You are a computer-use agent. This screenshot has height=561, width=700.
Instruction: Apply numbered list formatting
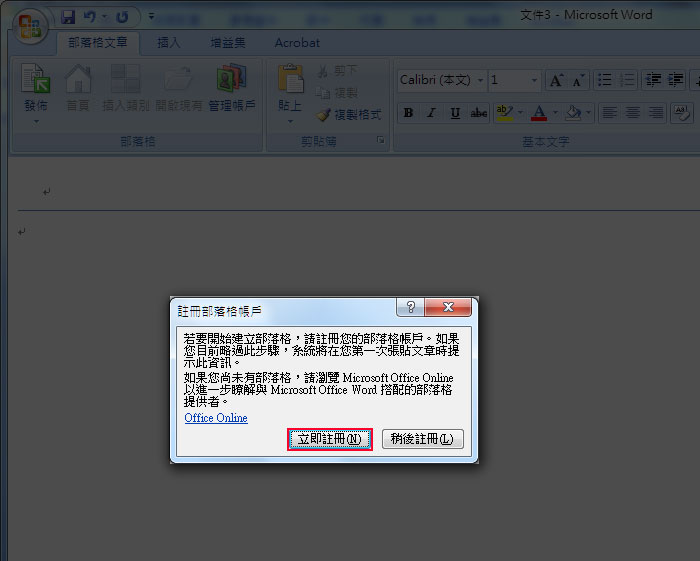[627, 80]
